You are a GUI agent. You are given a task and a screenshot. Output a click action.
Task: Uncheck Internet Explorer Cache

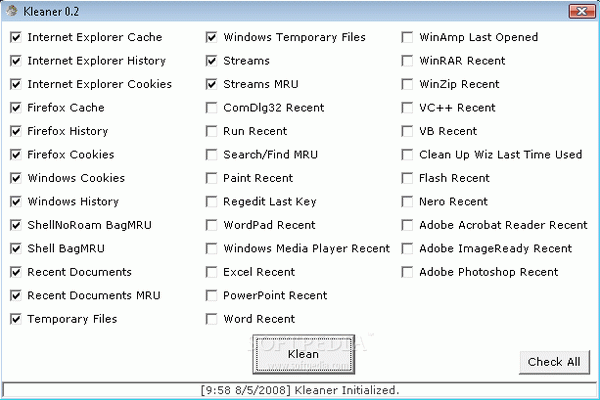pos(16,38)
